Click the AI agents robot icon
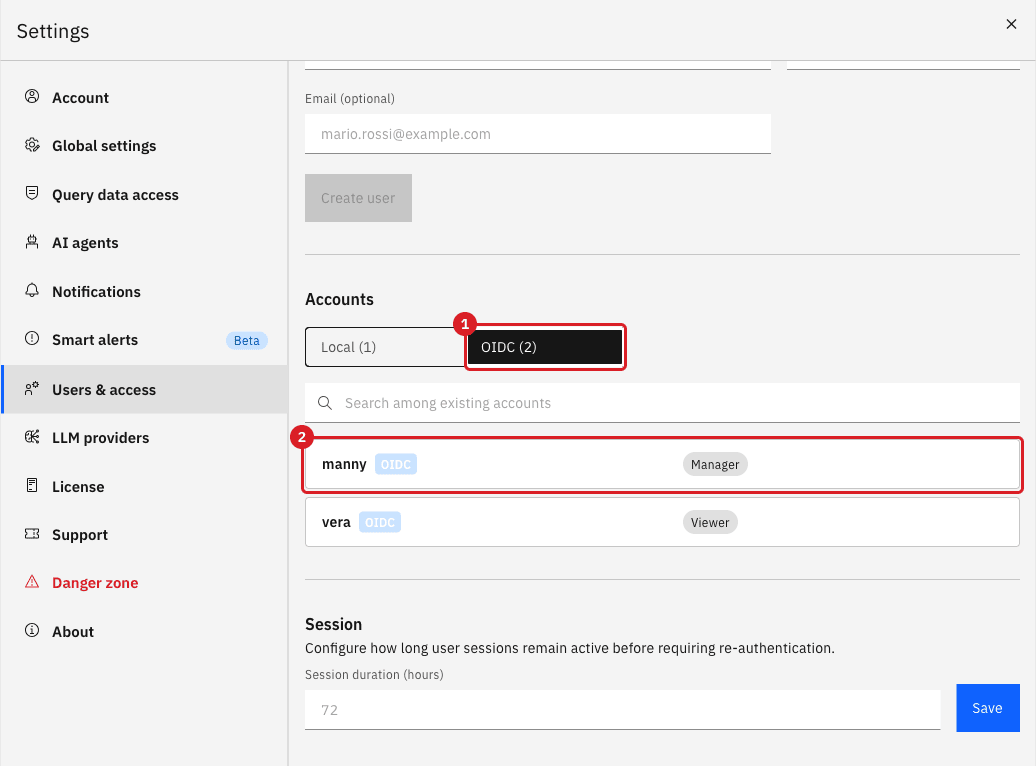The height and width of the screenshot is (766, 1036). [x=32, y=242]
